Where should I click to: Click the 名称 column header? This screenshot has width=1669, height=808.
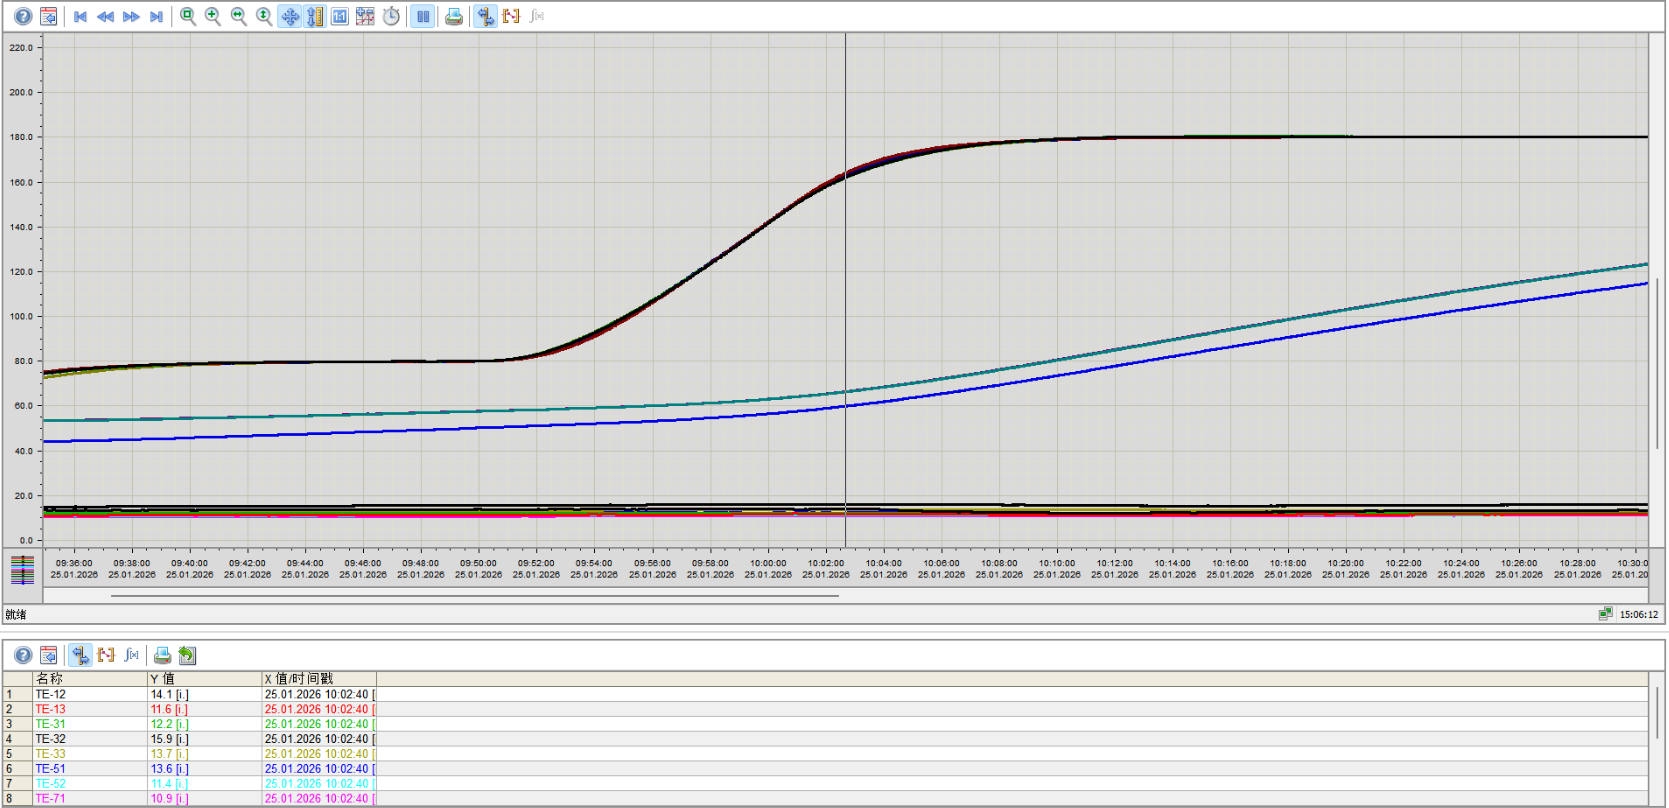pos(90,678)
